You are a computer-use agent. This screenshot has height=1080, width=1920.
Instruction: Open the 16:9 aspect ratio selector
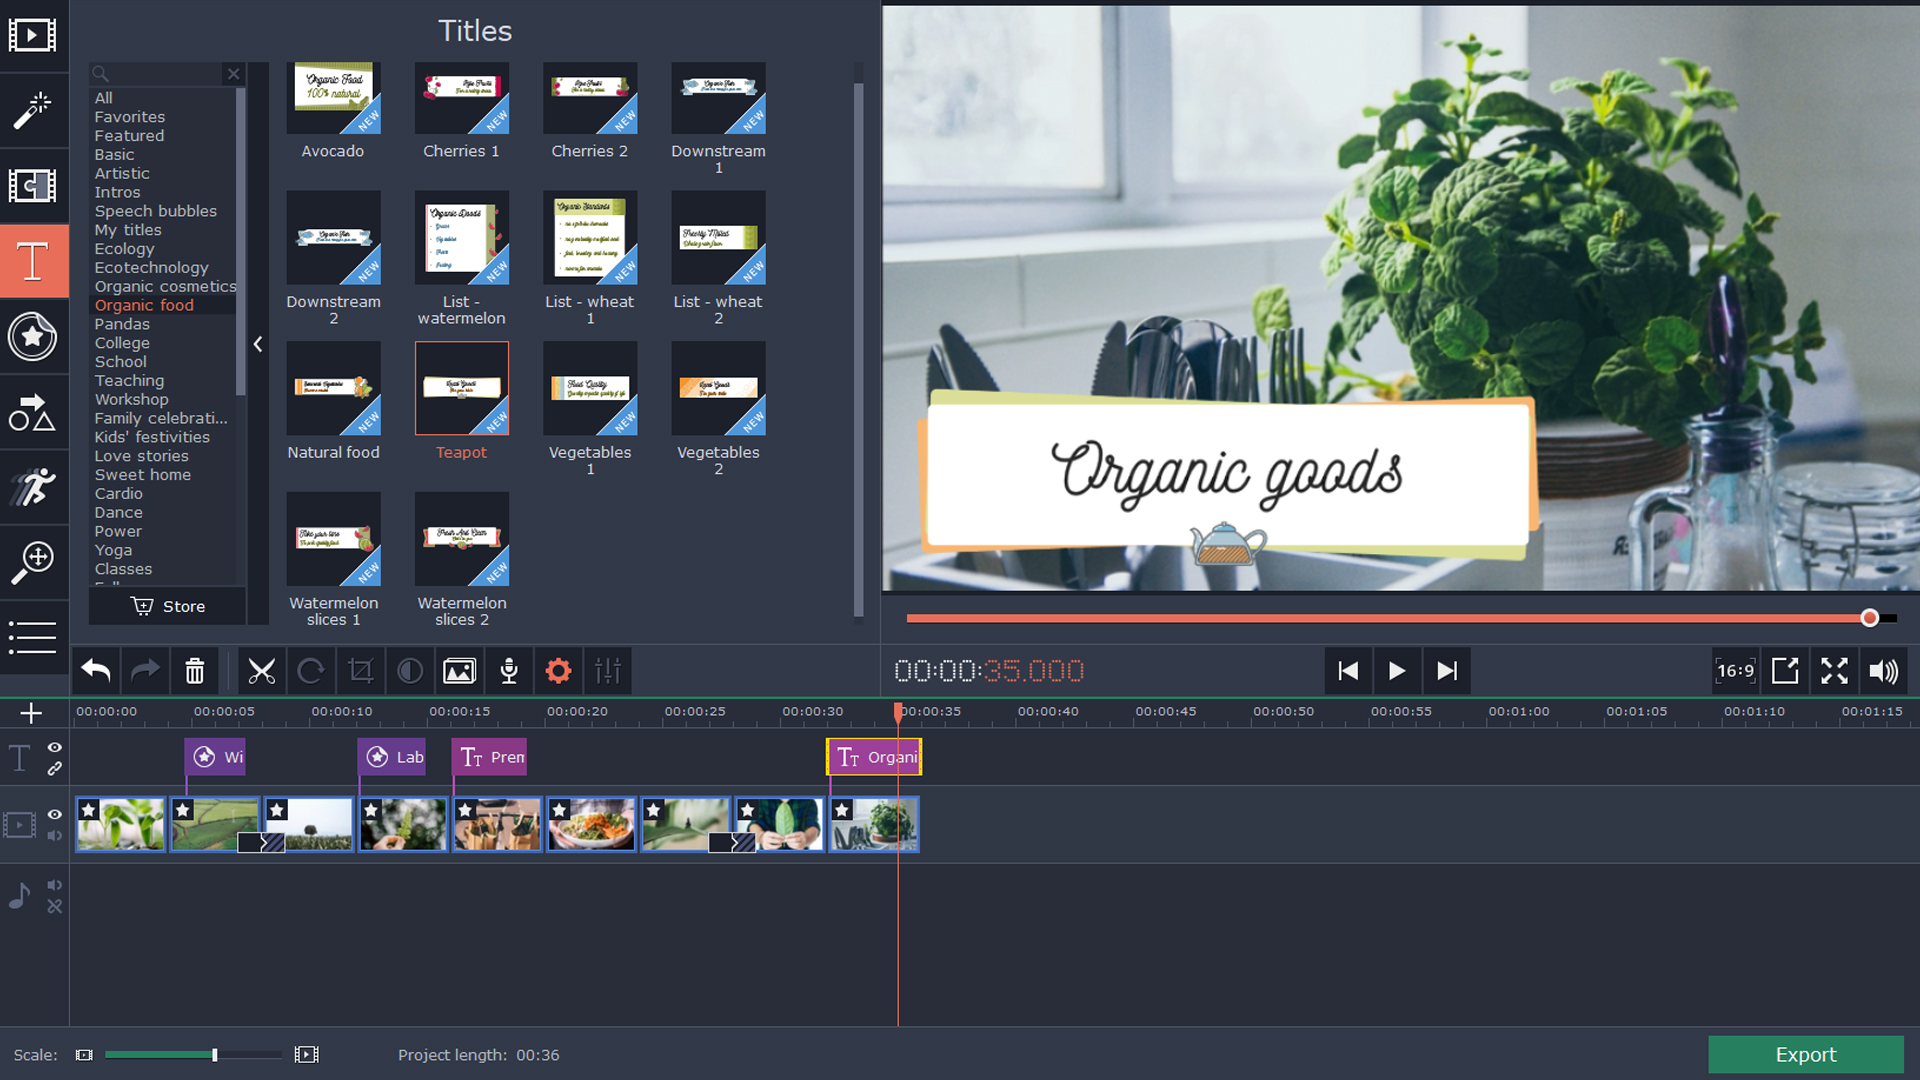1735,671
